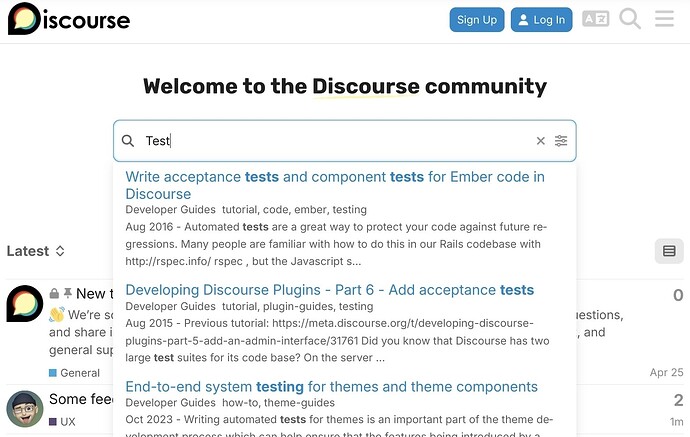690x437 pixels.
Task: Click the blue General category color square
Action: [x=53, y=373]
